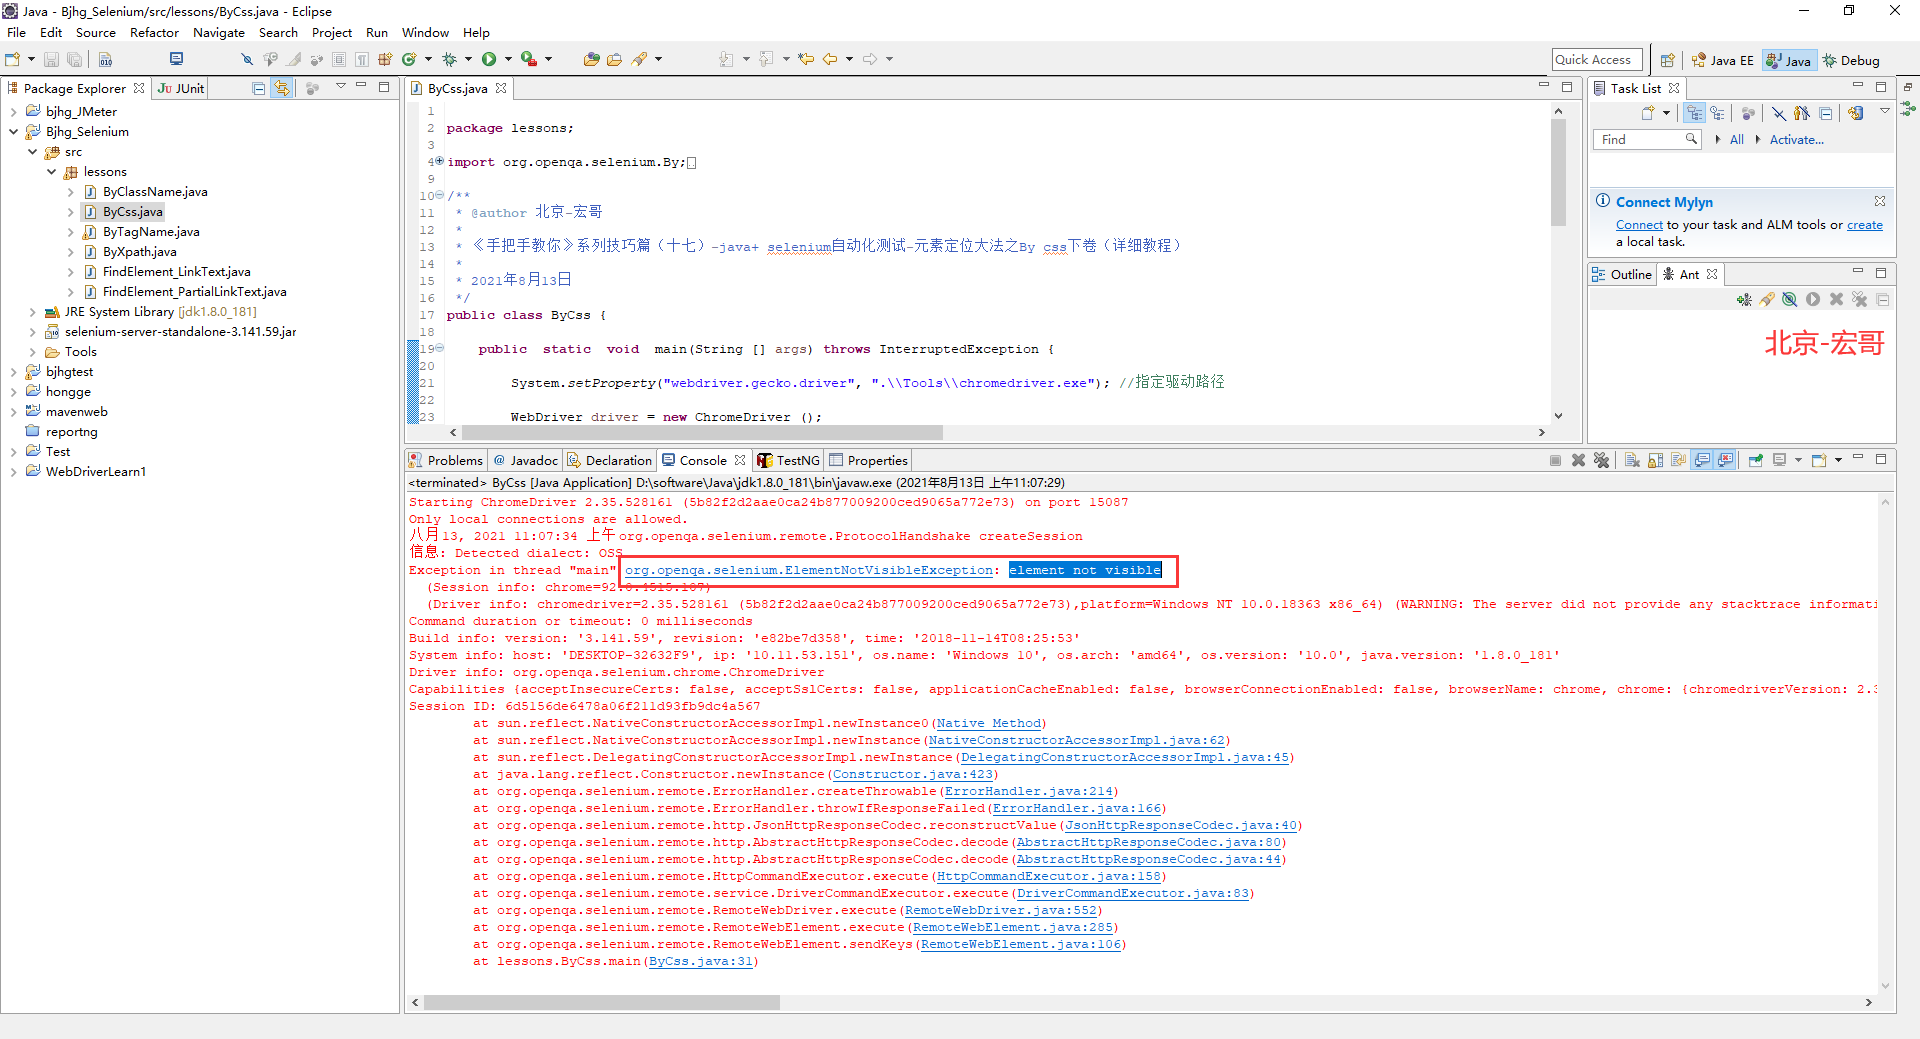The width and height of the screenshot is (1920, 1039).
Task: Switch to the TestNG tab
Action: tap(789, 460)
